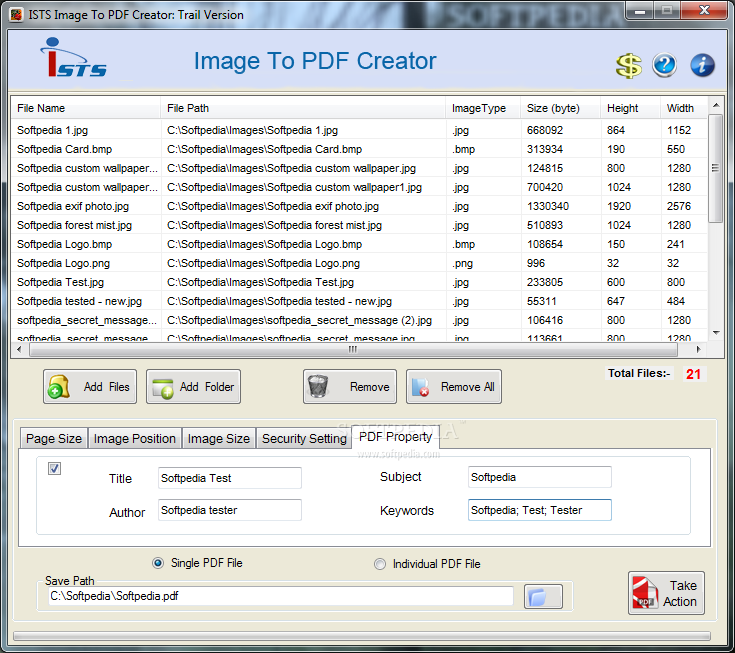Click the total files count 21
The height and width of the screenshot is (653, 735).
[x=693, y=374]
